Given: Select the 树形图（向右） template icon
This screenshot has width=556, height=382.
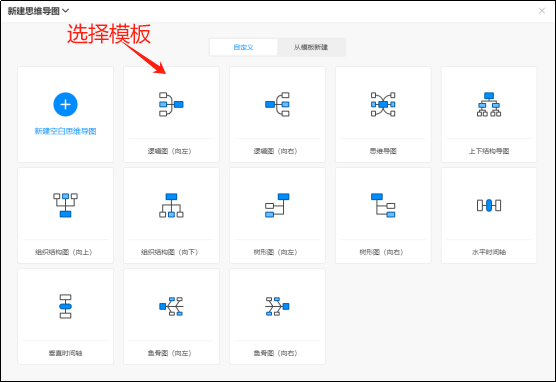Looking at the screenshot, I should tap(383, 205).
